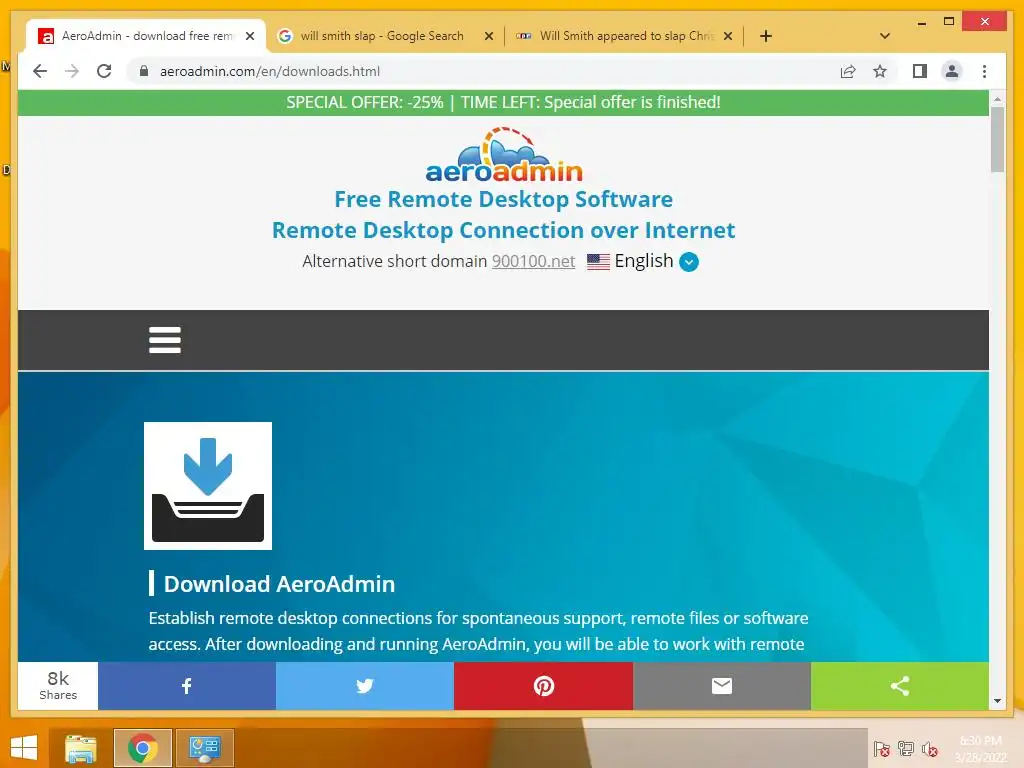Open the 900100.net short domain link
This screenshot has width=1024, height=768.
[x=533, y=261]
